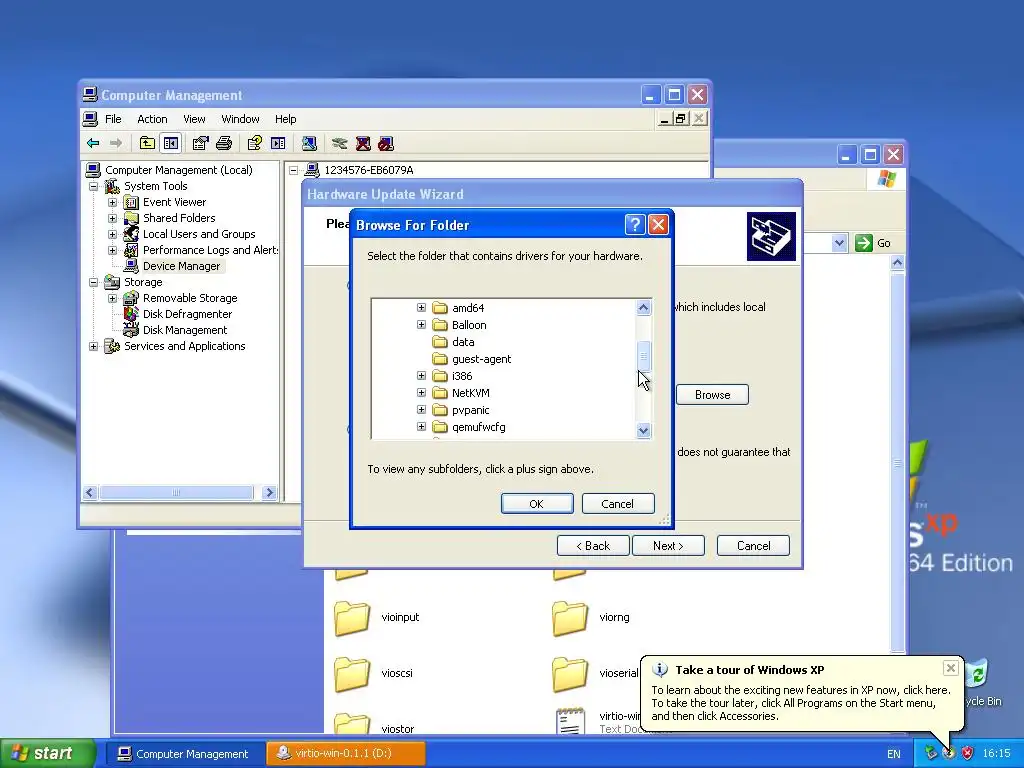1024x768 pixels.
Task: Click the folder list scroll down arrow
Action: coord(643,430)
